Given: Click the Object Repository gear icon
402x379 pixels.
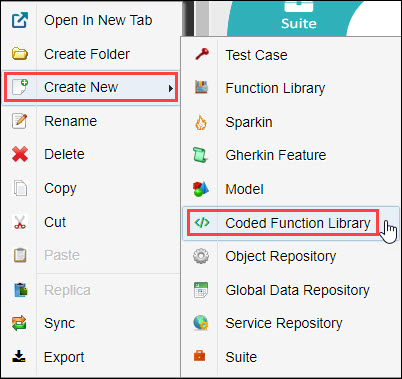Looking at the screenshot, I should pyautogui.click(x=201, y=256).
